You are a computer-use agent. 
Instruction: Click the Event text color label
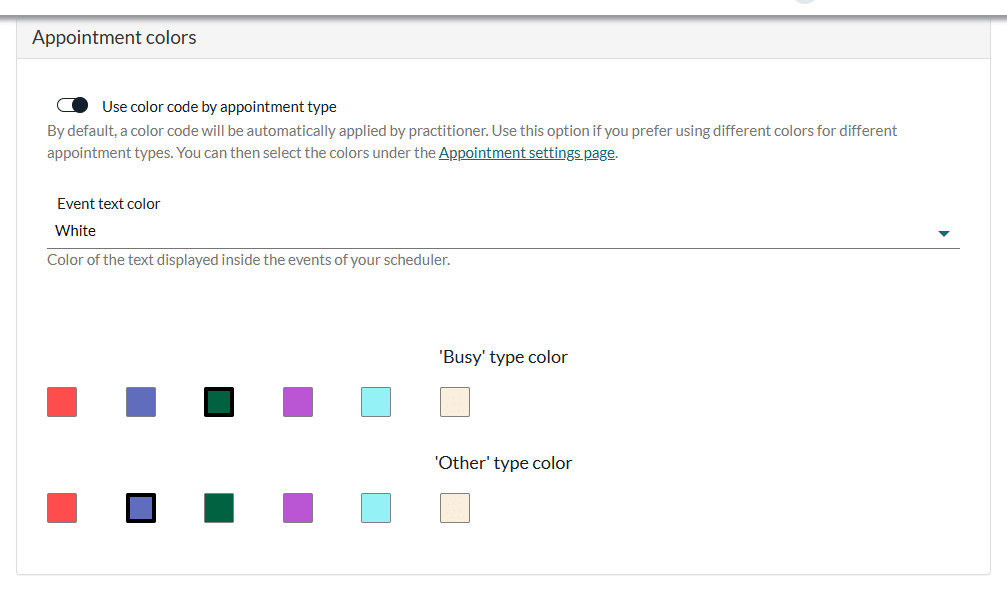pyautogui.click(x=109, y=204)
